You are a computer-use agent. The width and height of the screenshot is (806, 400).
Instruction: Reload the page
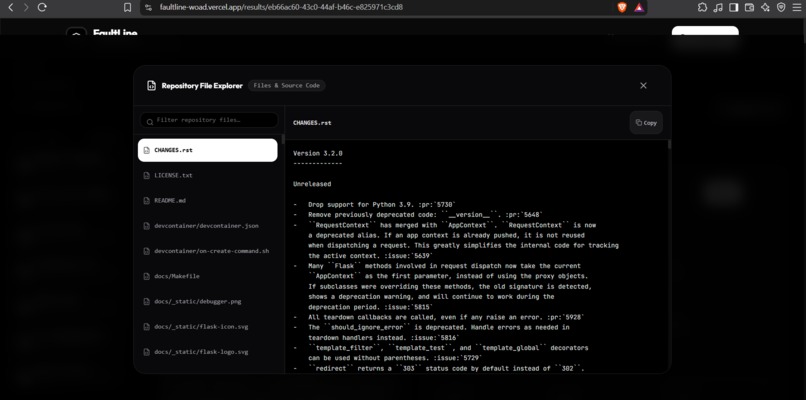coord(43,7)
